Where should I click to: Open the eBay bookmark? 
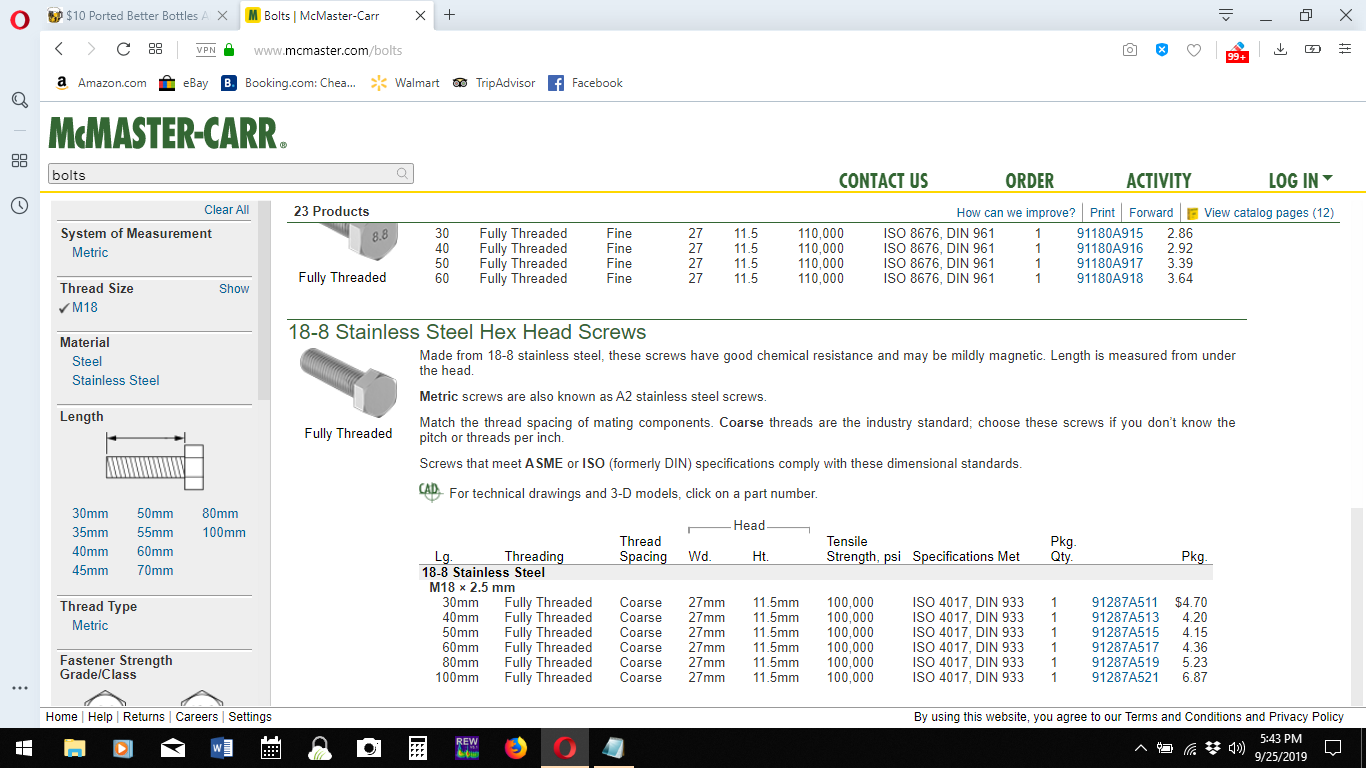[183, 83]
